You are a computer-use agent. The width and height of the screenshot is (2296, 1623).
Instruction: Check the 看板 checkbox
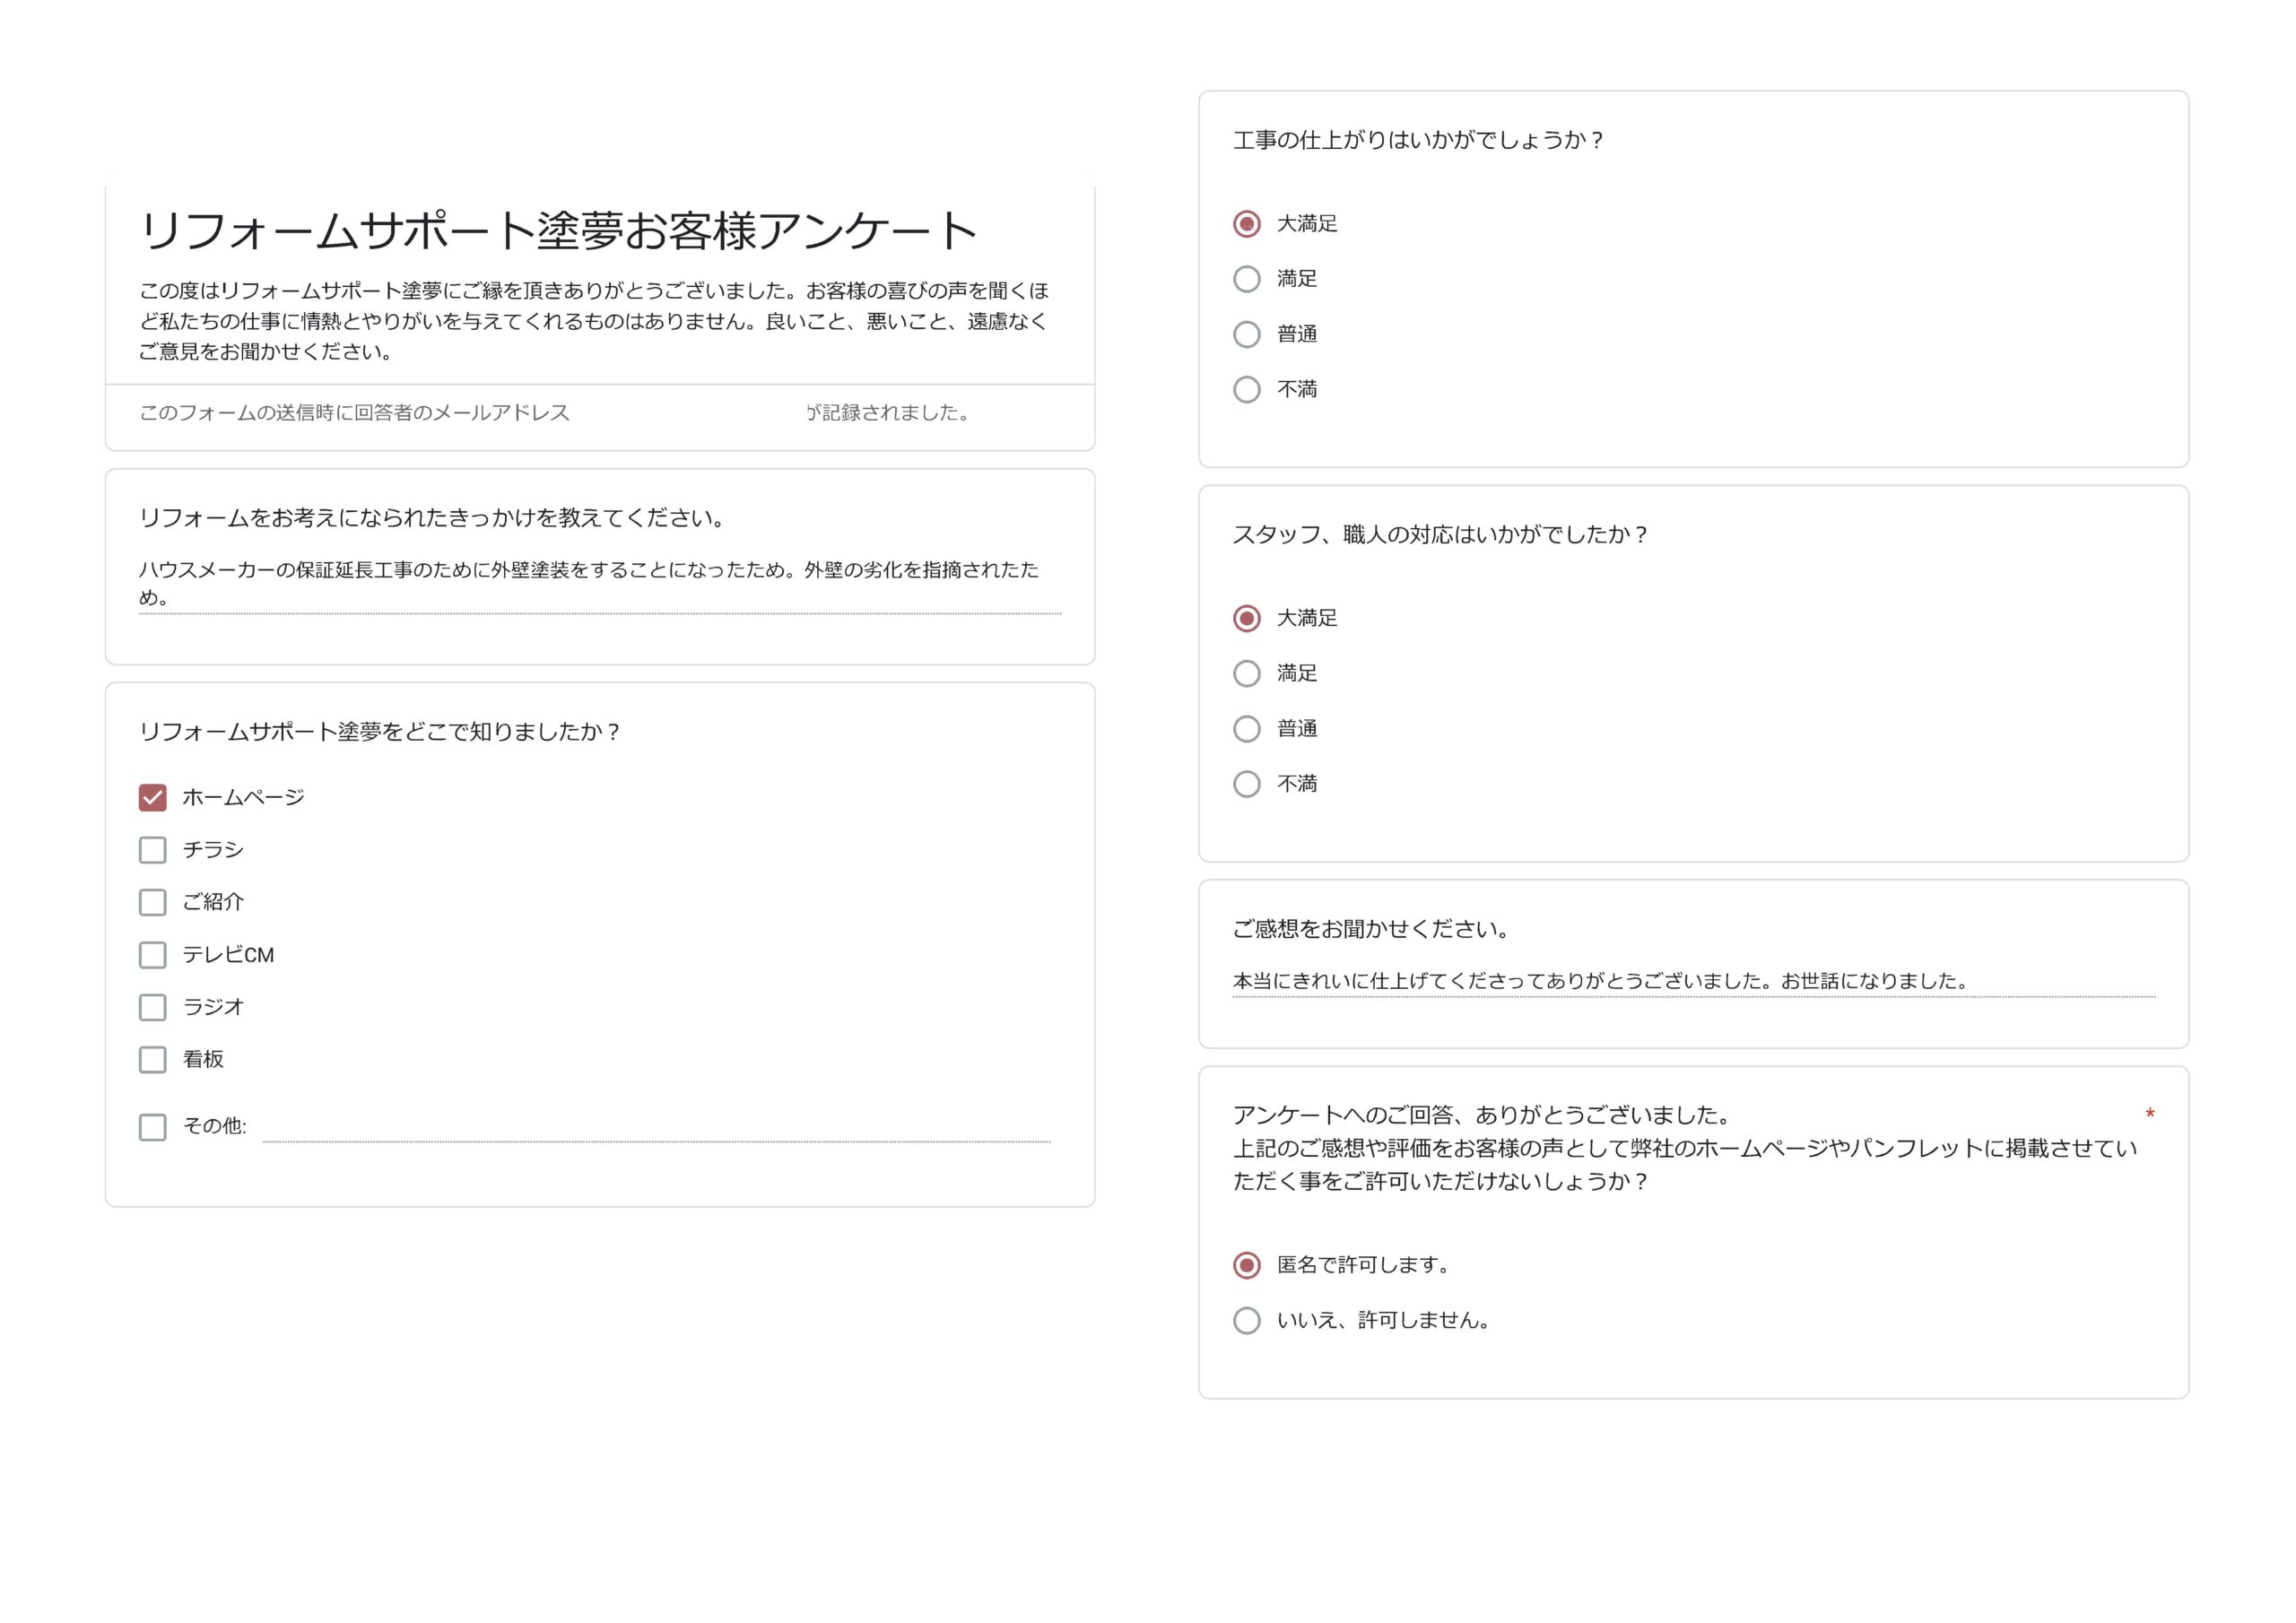coord(152,1060)
